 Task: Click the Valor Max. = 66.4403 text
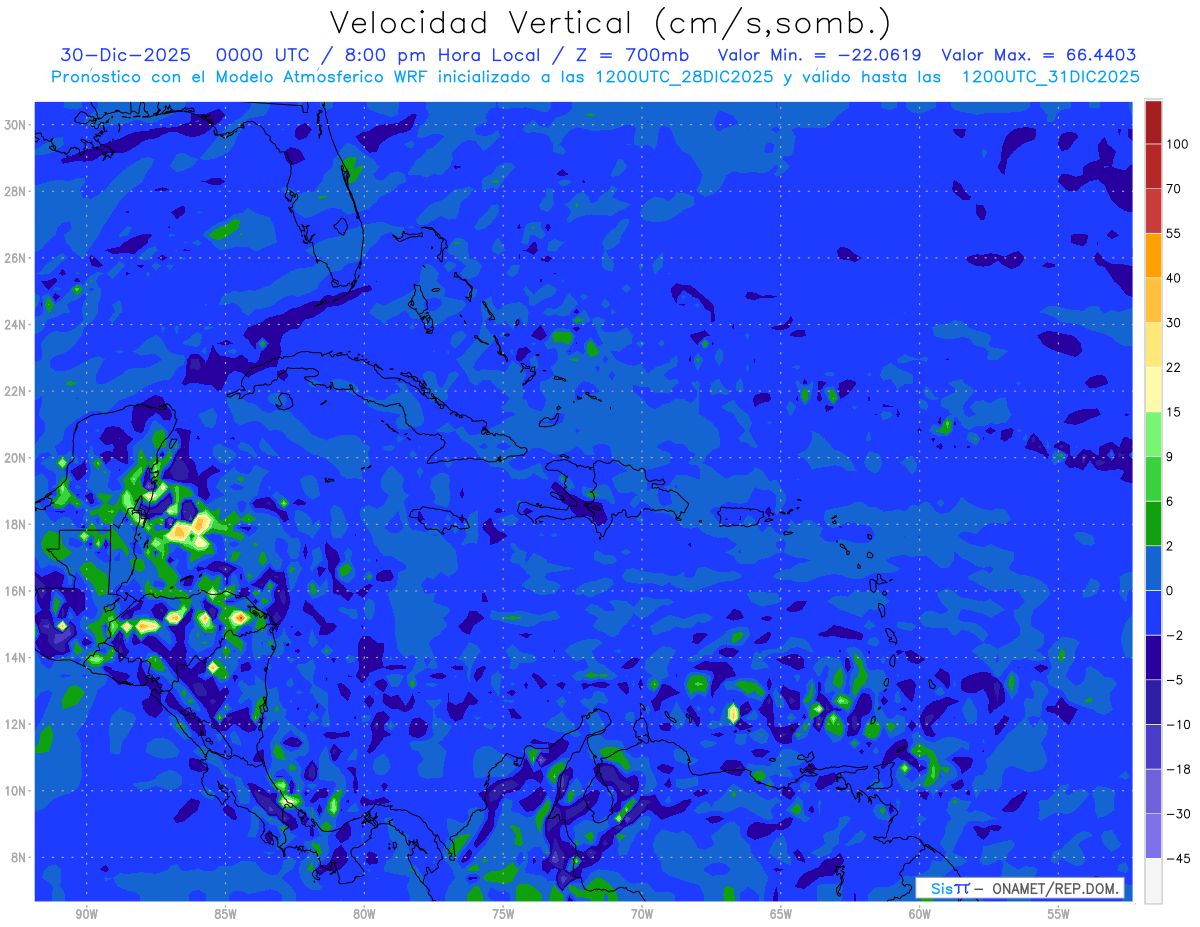pos(1039,55)
